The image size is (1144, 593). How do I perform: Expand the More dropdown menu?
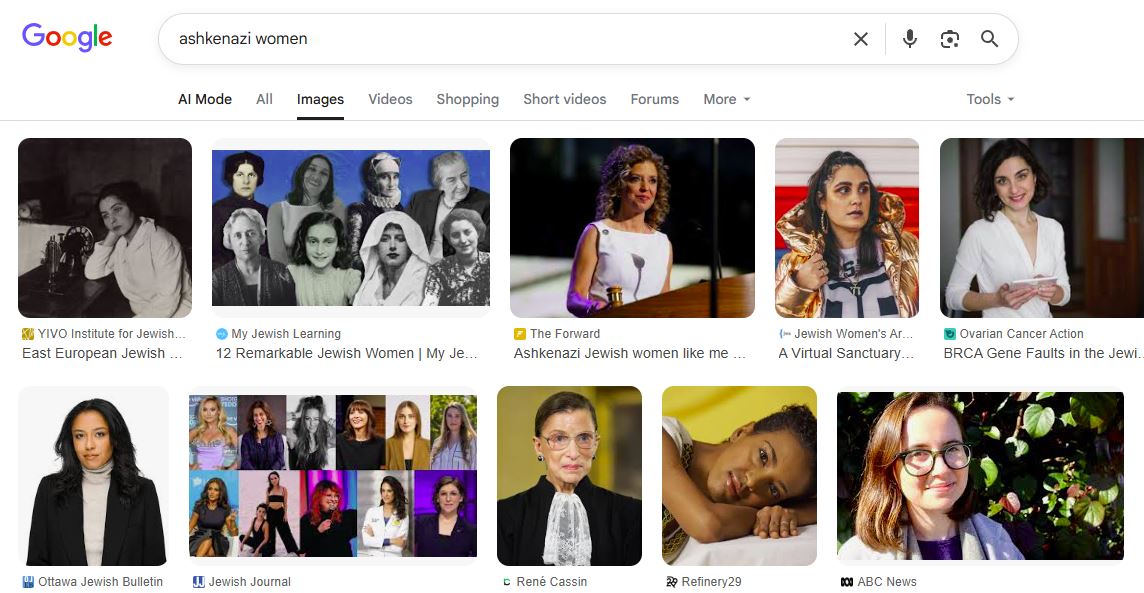point(727,99)
